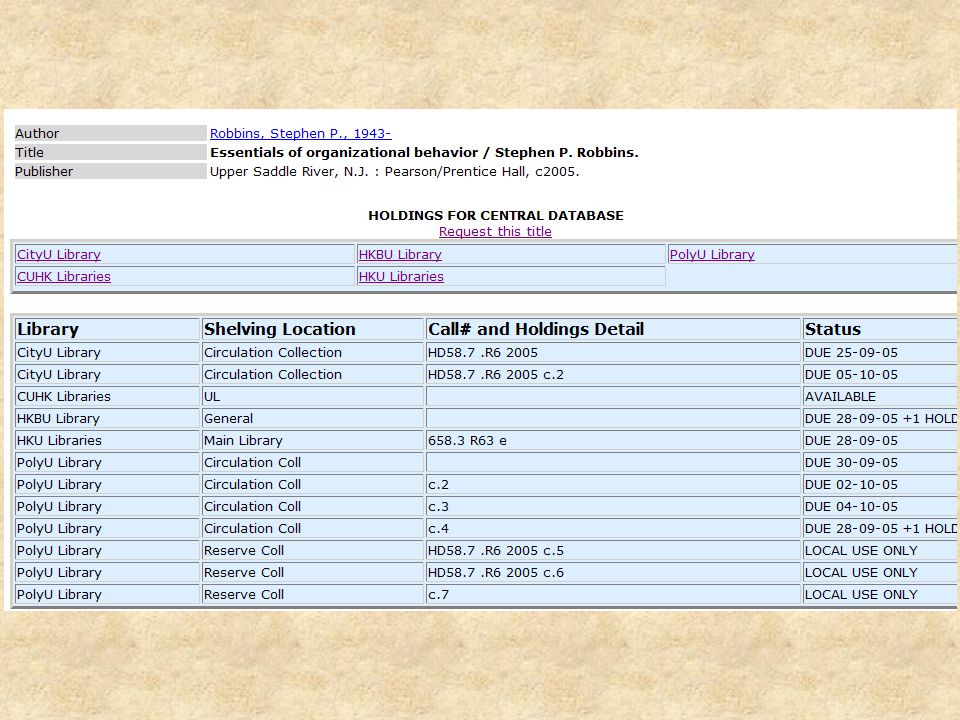Screen dimensions: 960x720
Task: Follow the CUHK Libraries holdings link
Action: [x=64, y=277]
